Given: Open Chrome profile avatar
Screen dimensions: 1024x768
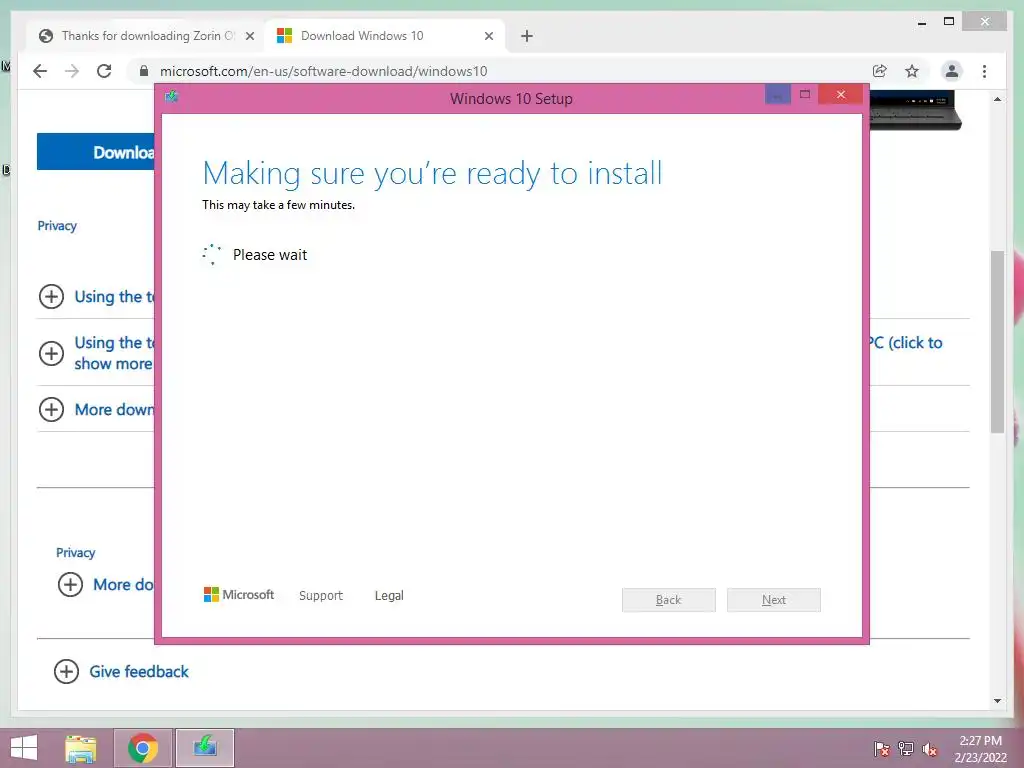Looking at the screenshot, I should 952,71.
